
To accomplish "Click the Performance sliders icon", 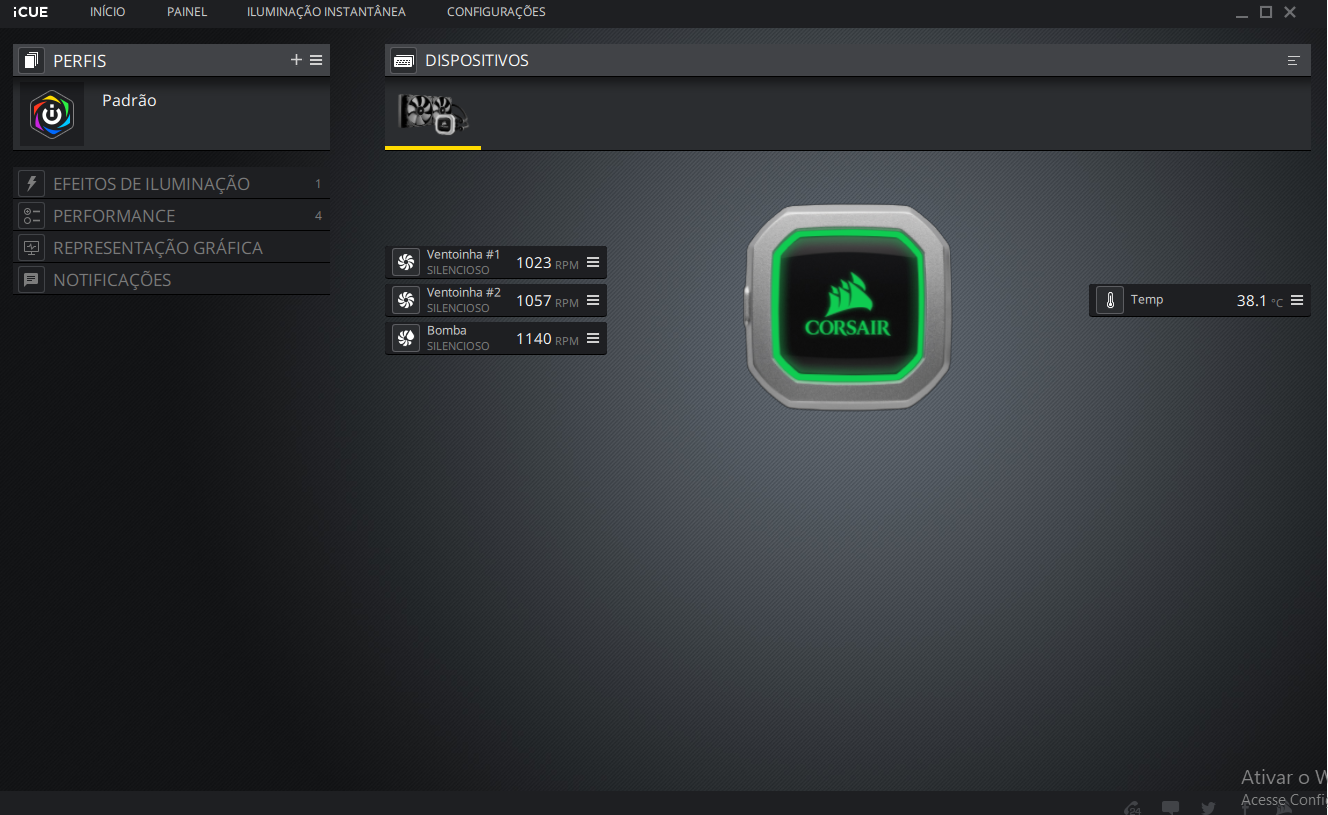I will pyautogui.click(x=31, y=216).
